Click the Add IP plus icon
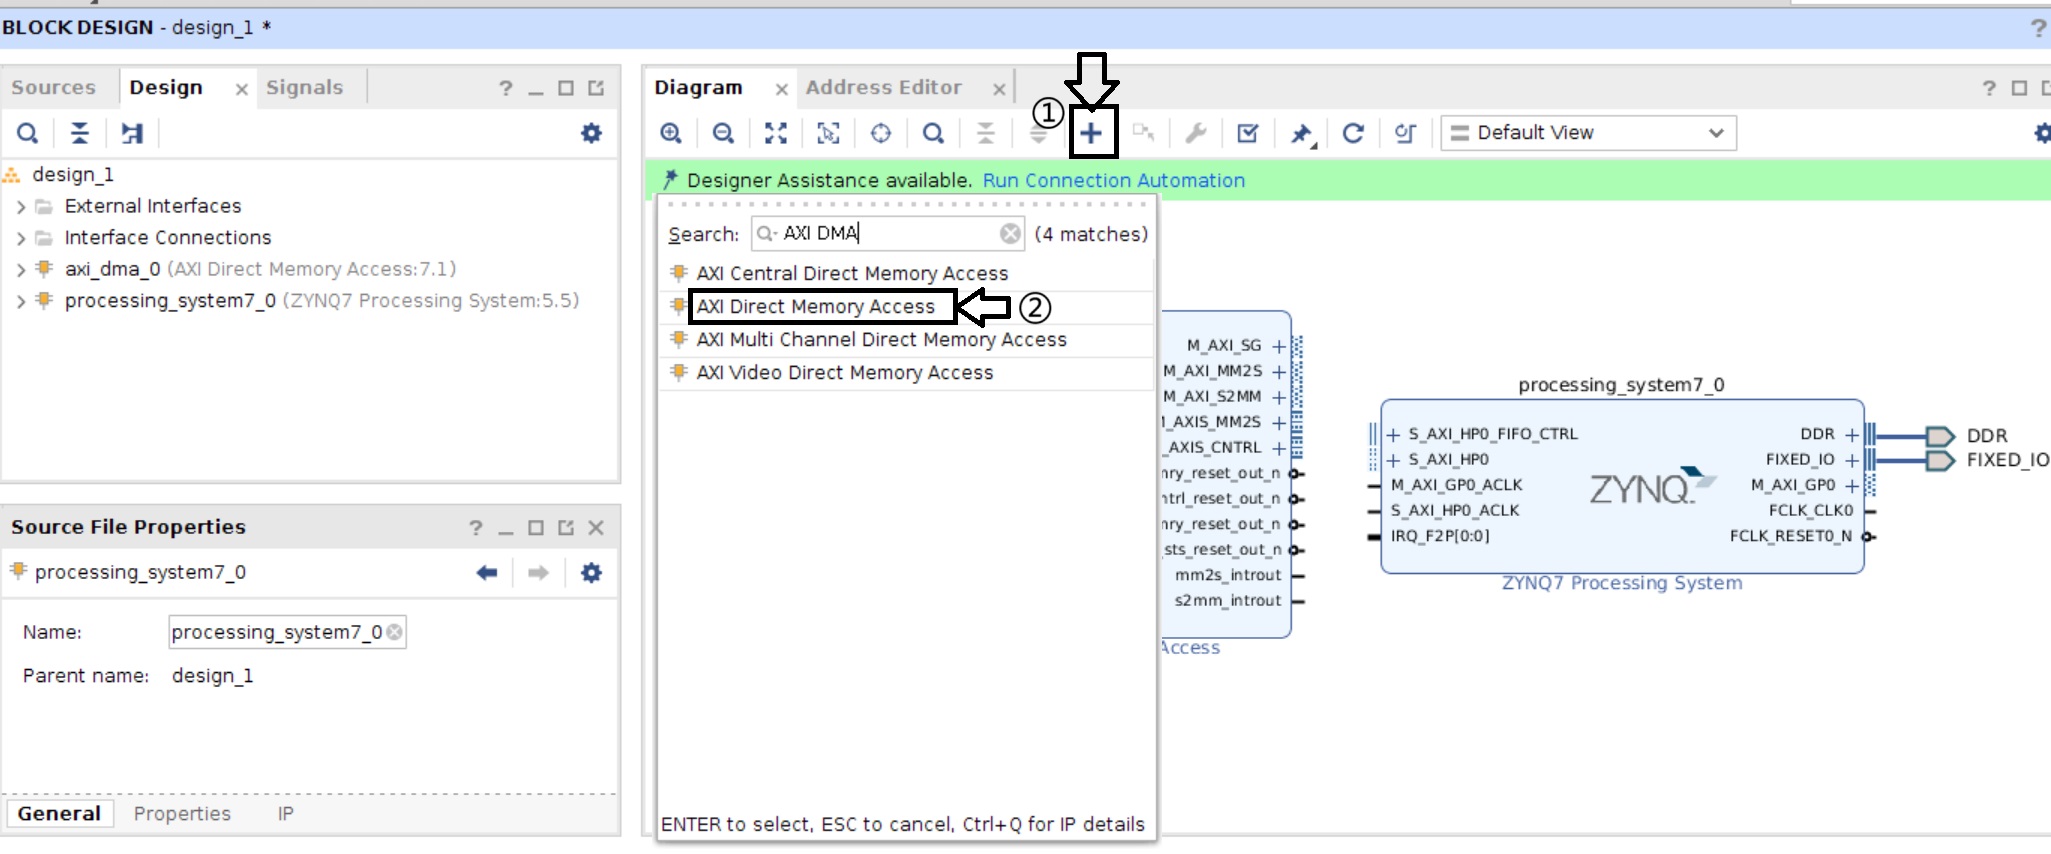 [x=1092, y=133]
